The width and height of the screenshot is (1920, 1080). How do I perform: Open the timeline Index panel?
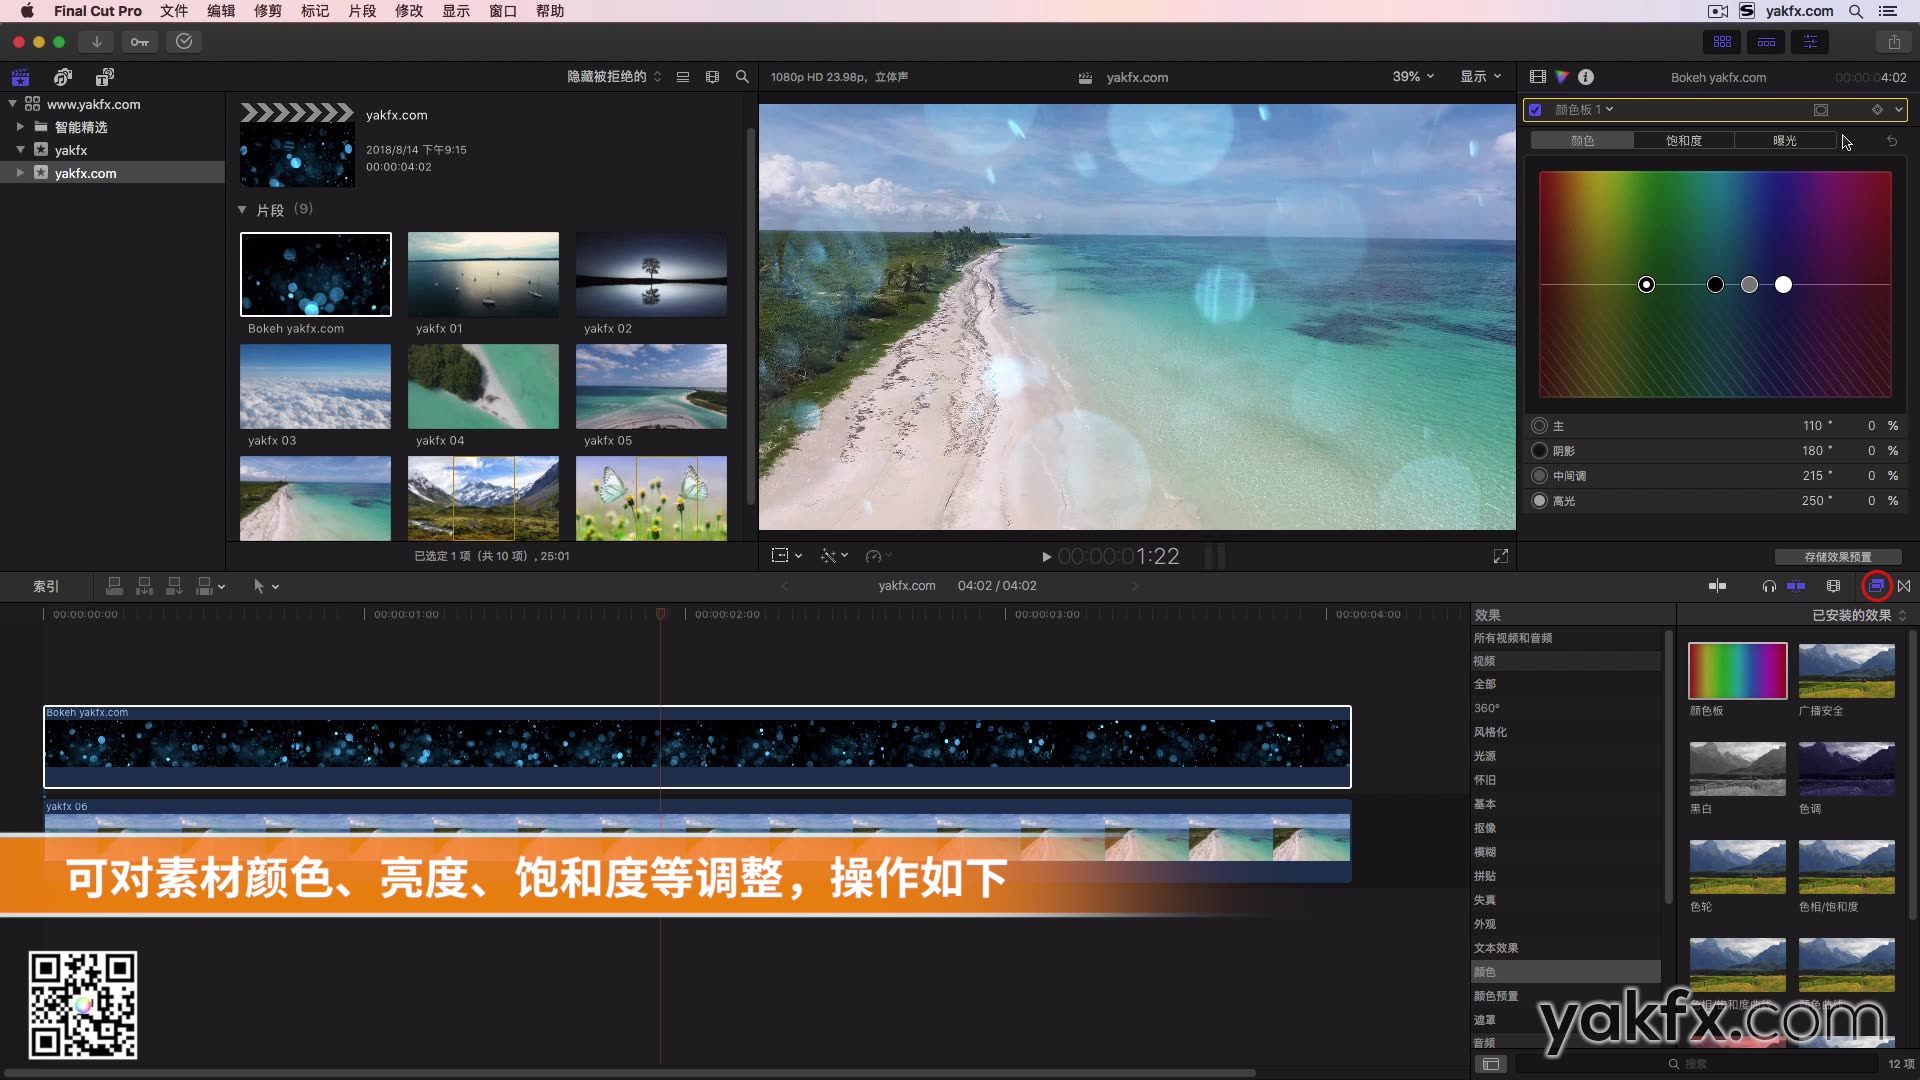pos(45,586)
